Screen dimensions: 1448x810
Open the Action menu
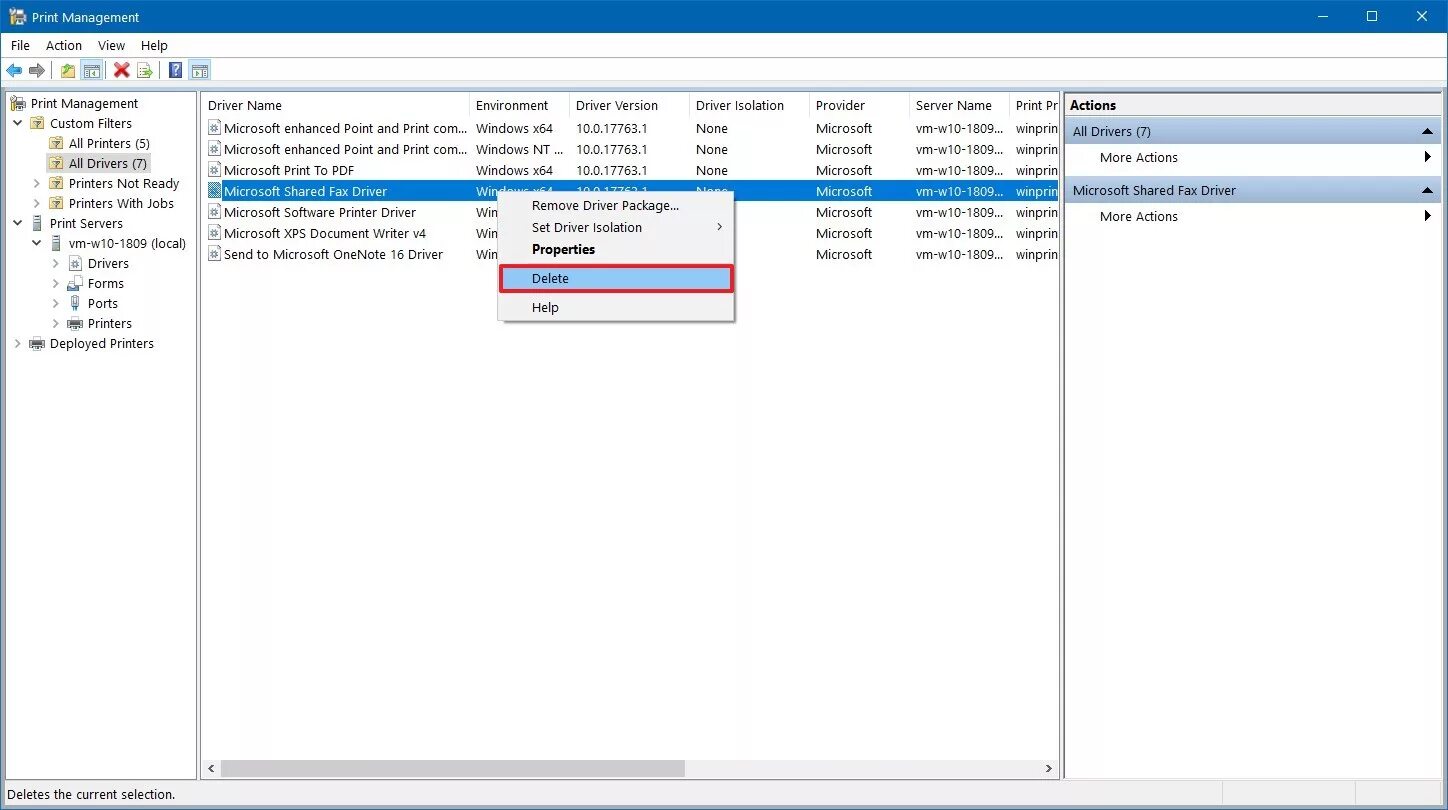(64, 45)
